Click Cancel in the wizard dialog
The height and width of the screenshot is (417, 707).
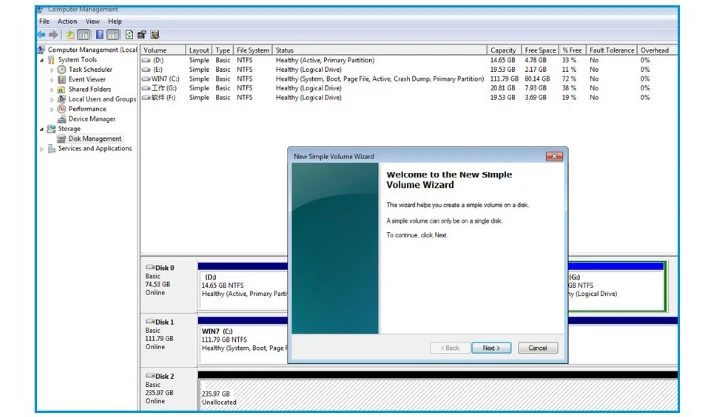pos(537,348)
